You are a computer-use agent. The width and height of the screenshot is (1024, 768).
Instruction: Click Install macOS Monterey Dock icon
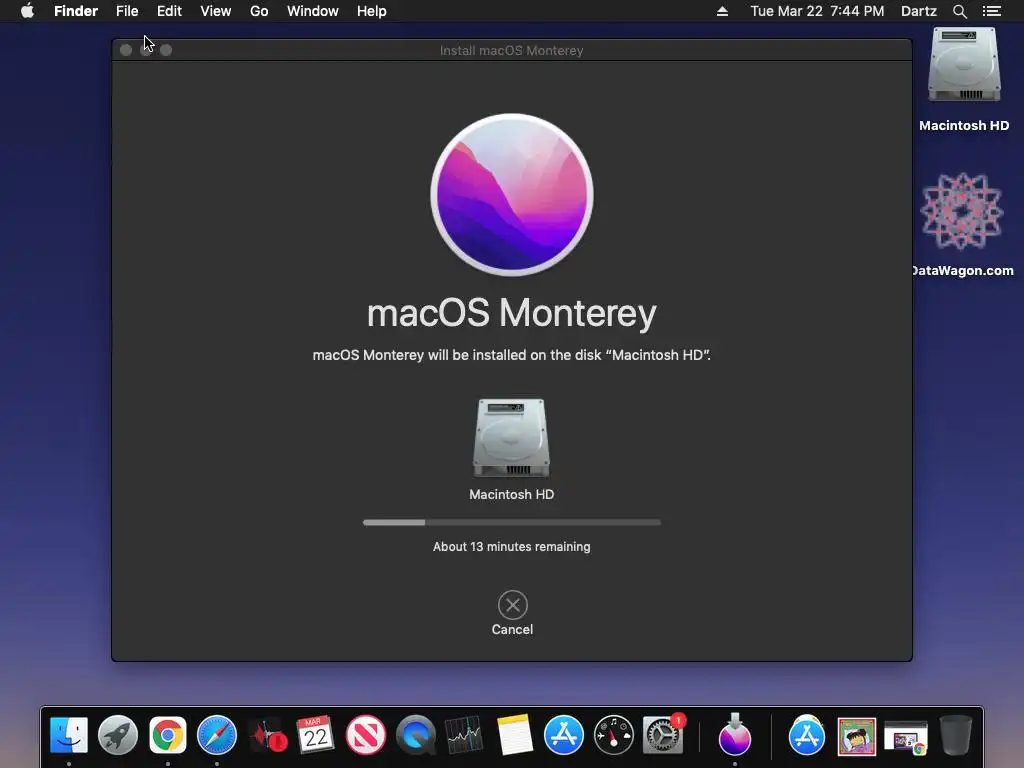735,735
